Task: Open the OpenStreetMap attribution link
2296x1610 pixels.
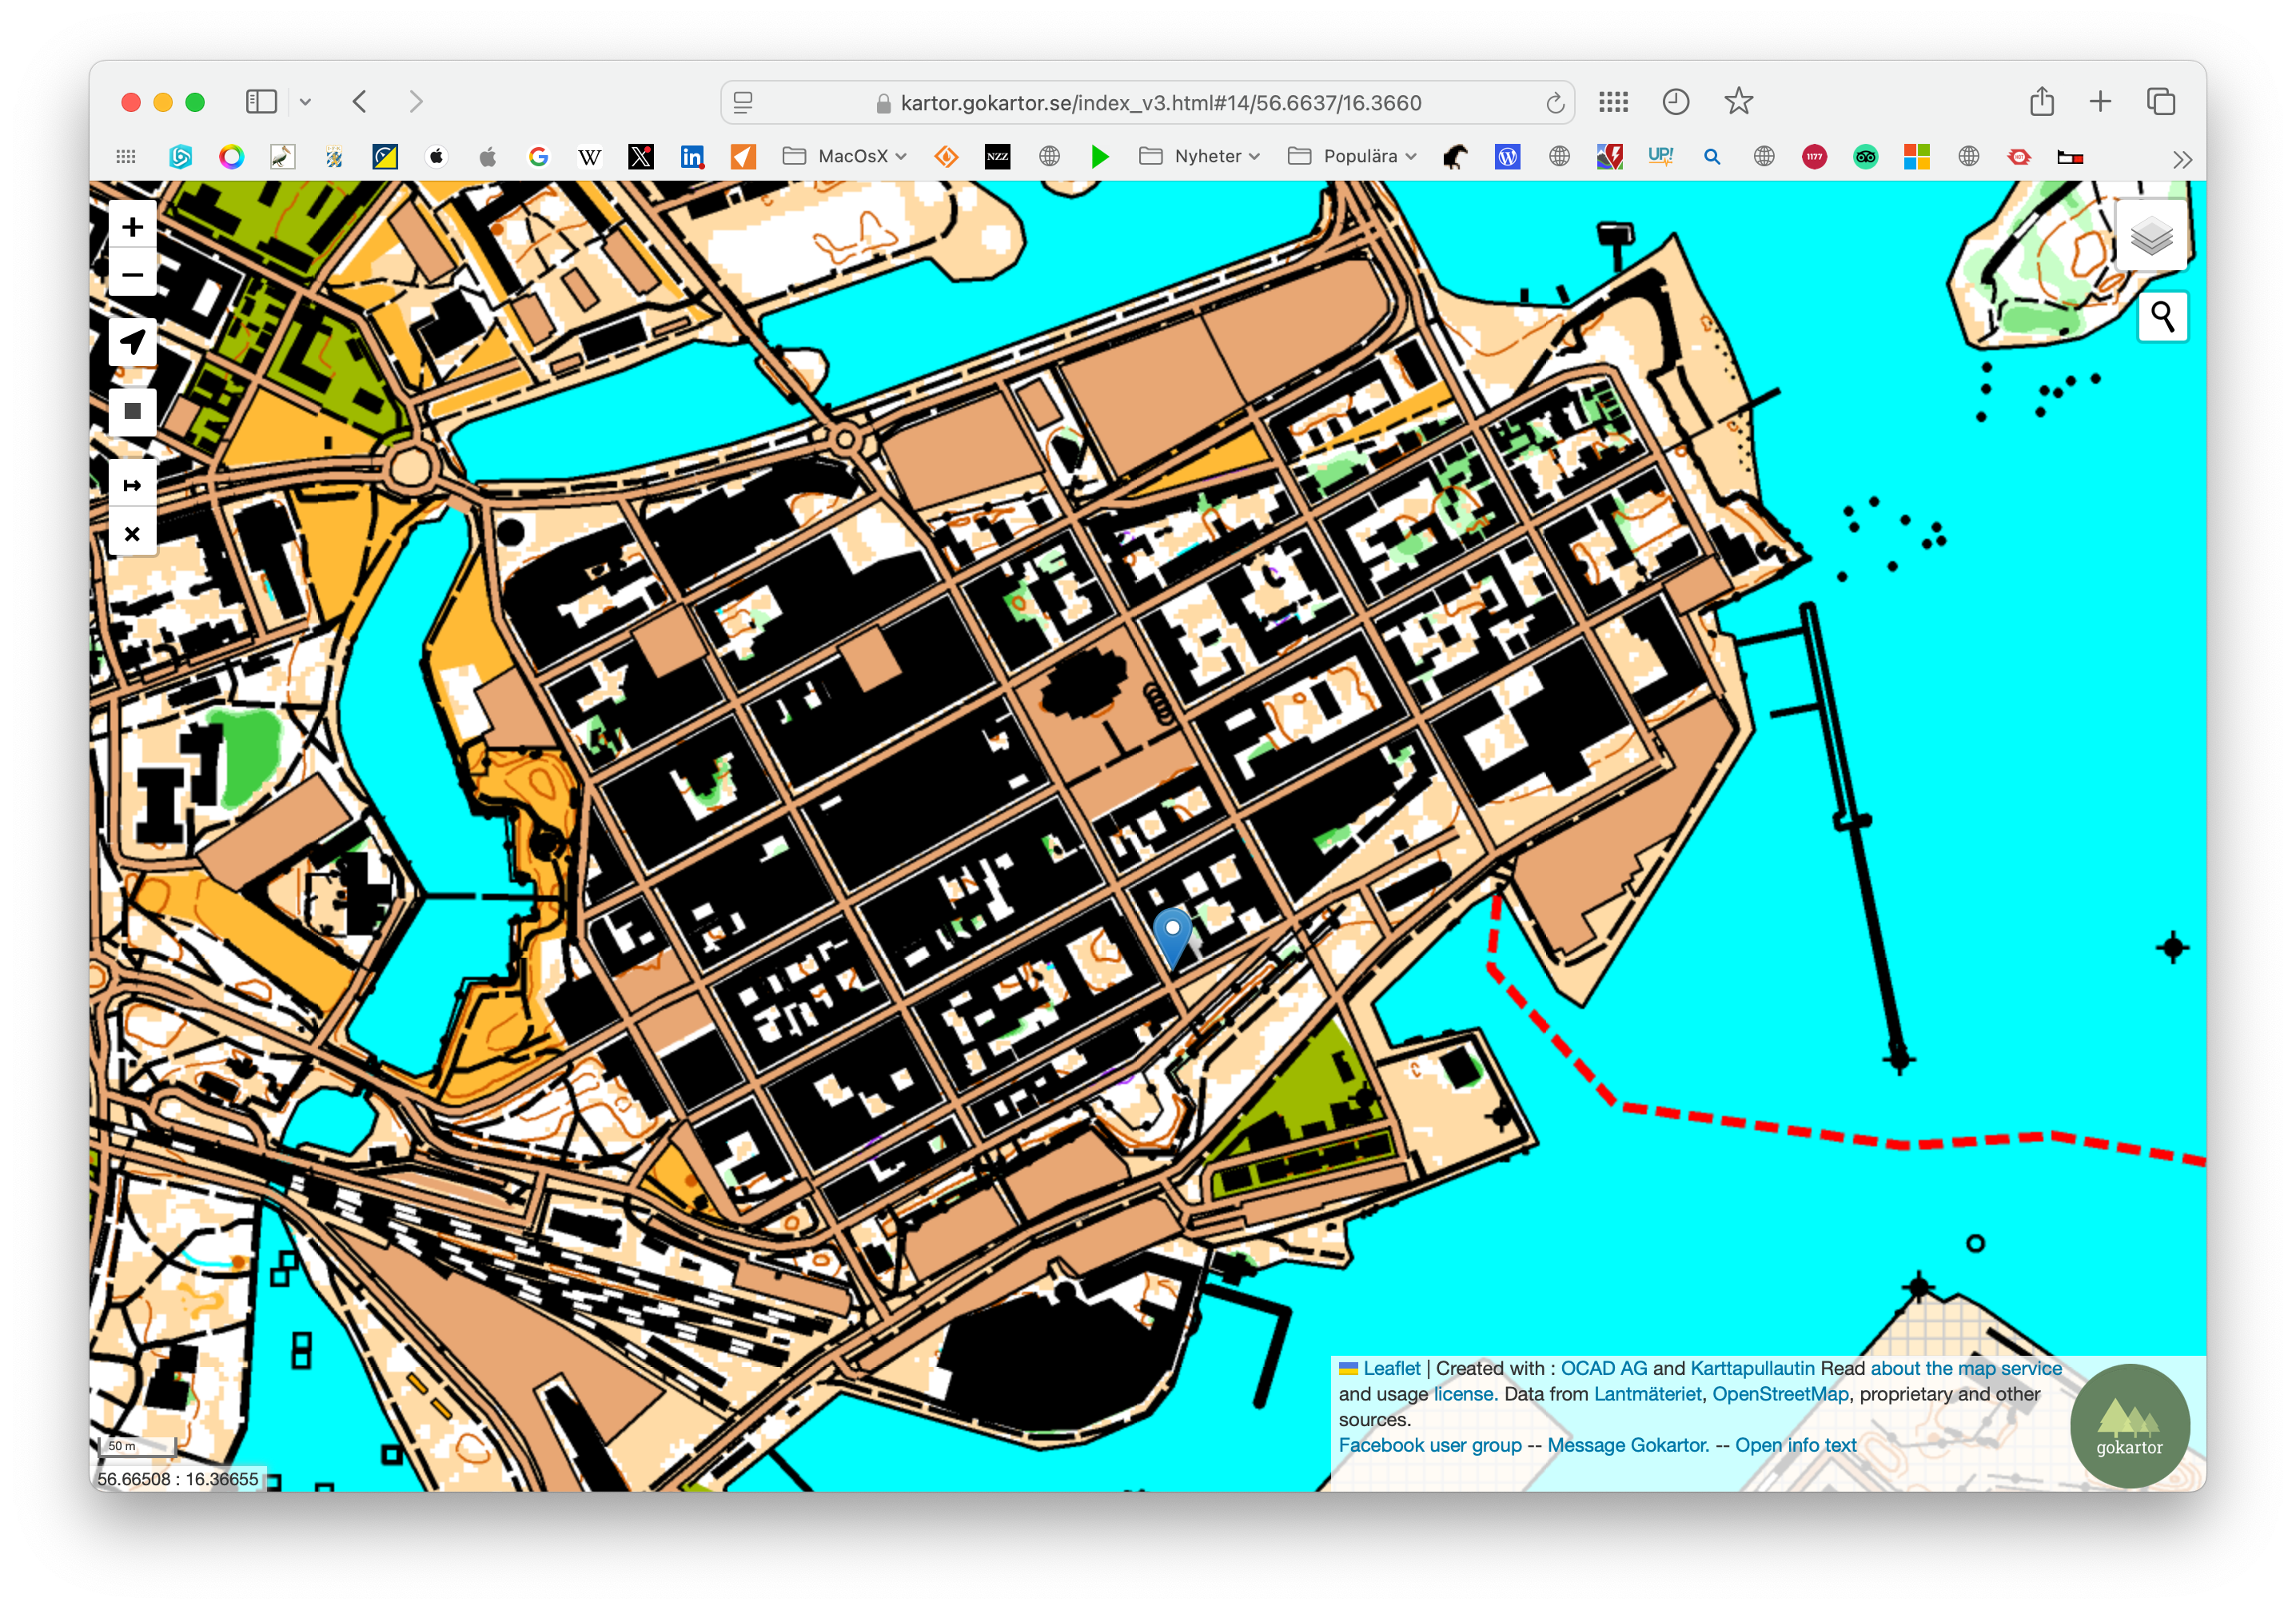Action: [1780, 1394]
